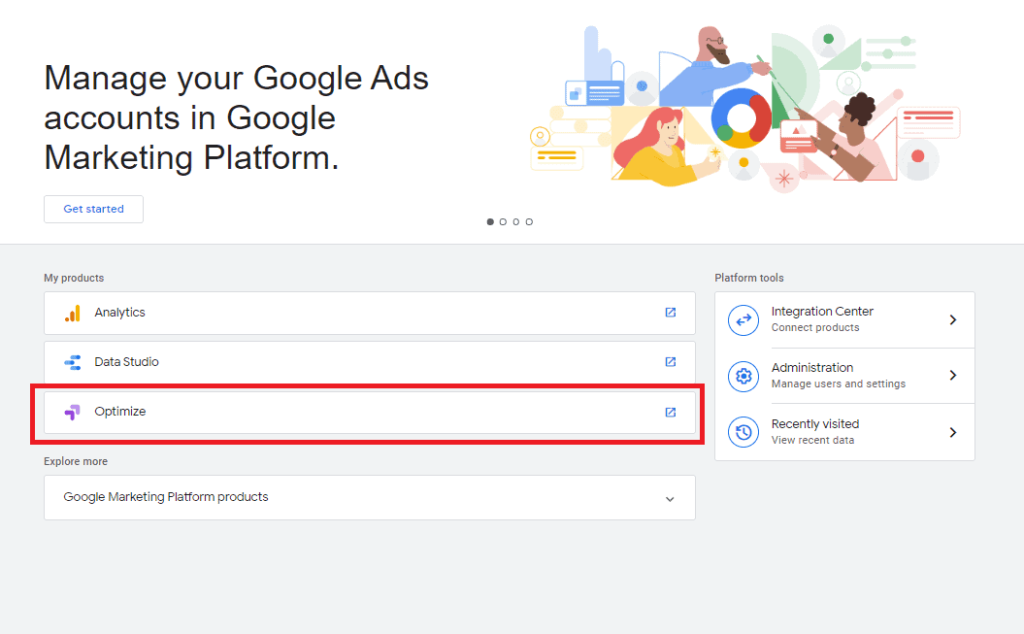Image resolution: width=1024 pixels, height=634 pixels.
Task: Open the Data Studio product label
Action: click(126, 362)
